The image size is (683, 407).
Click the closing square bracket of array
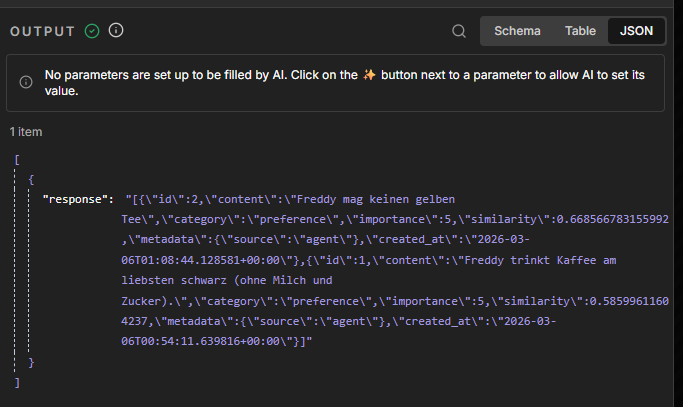click(x=18, y=382)
